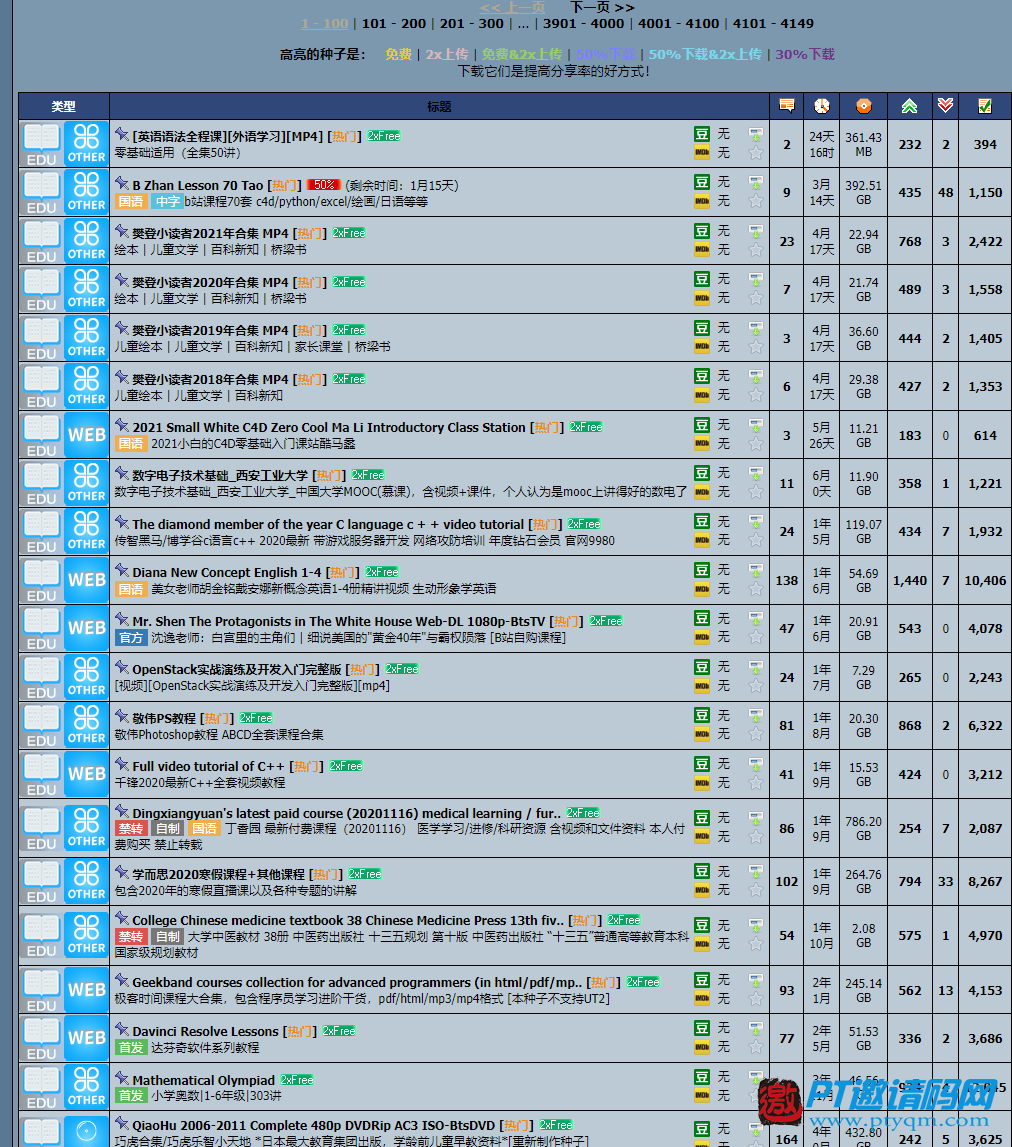The width and height of the screenshot is (1012, 1147).
Task: Sort by time-alive clock header icon
Action: click(x=822, y=106)
